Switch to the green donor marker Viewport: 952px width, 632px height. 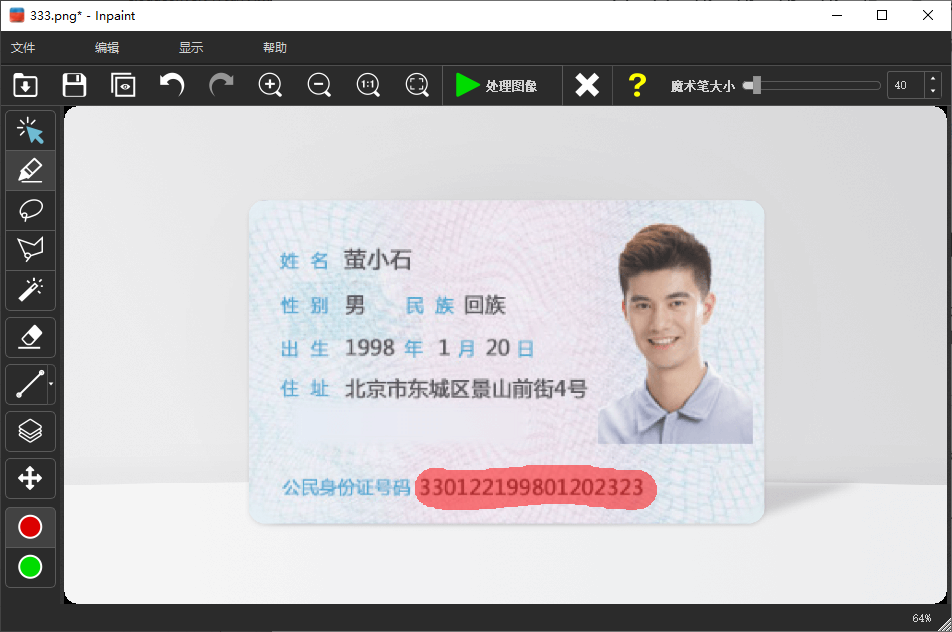[30, 567]
